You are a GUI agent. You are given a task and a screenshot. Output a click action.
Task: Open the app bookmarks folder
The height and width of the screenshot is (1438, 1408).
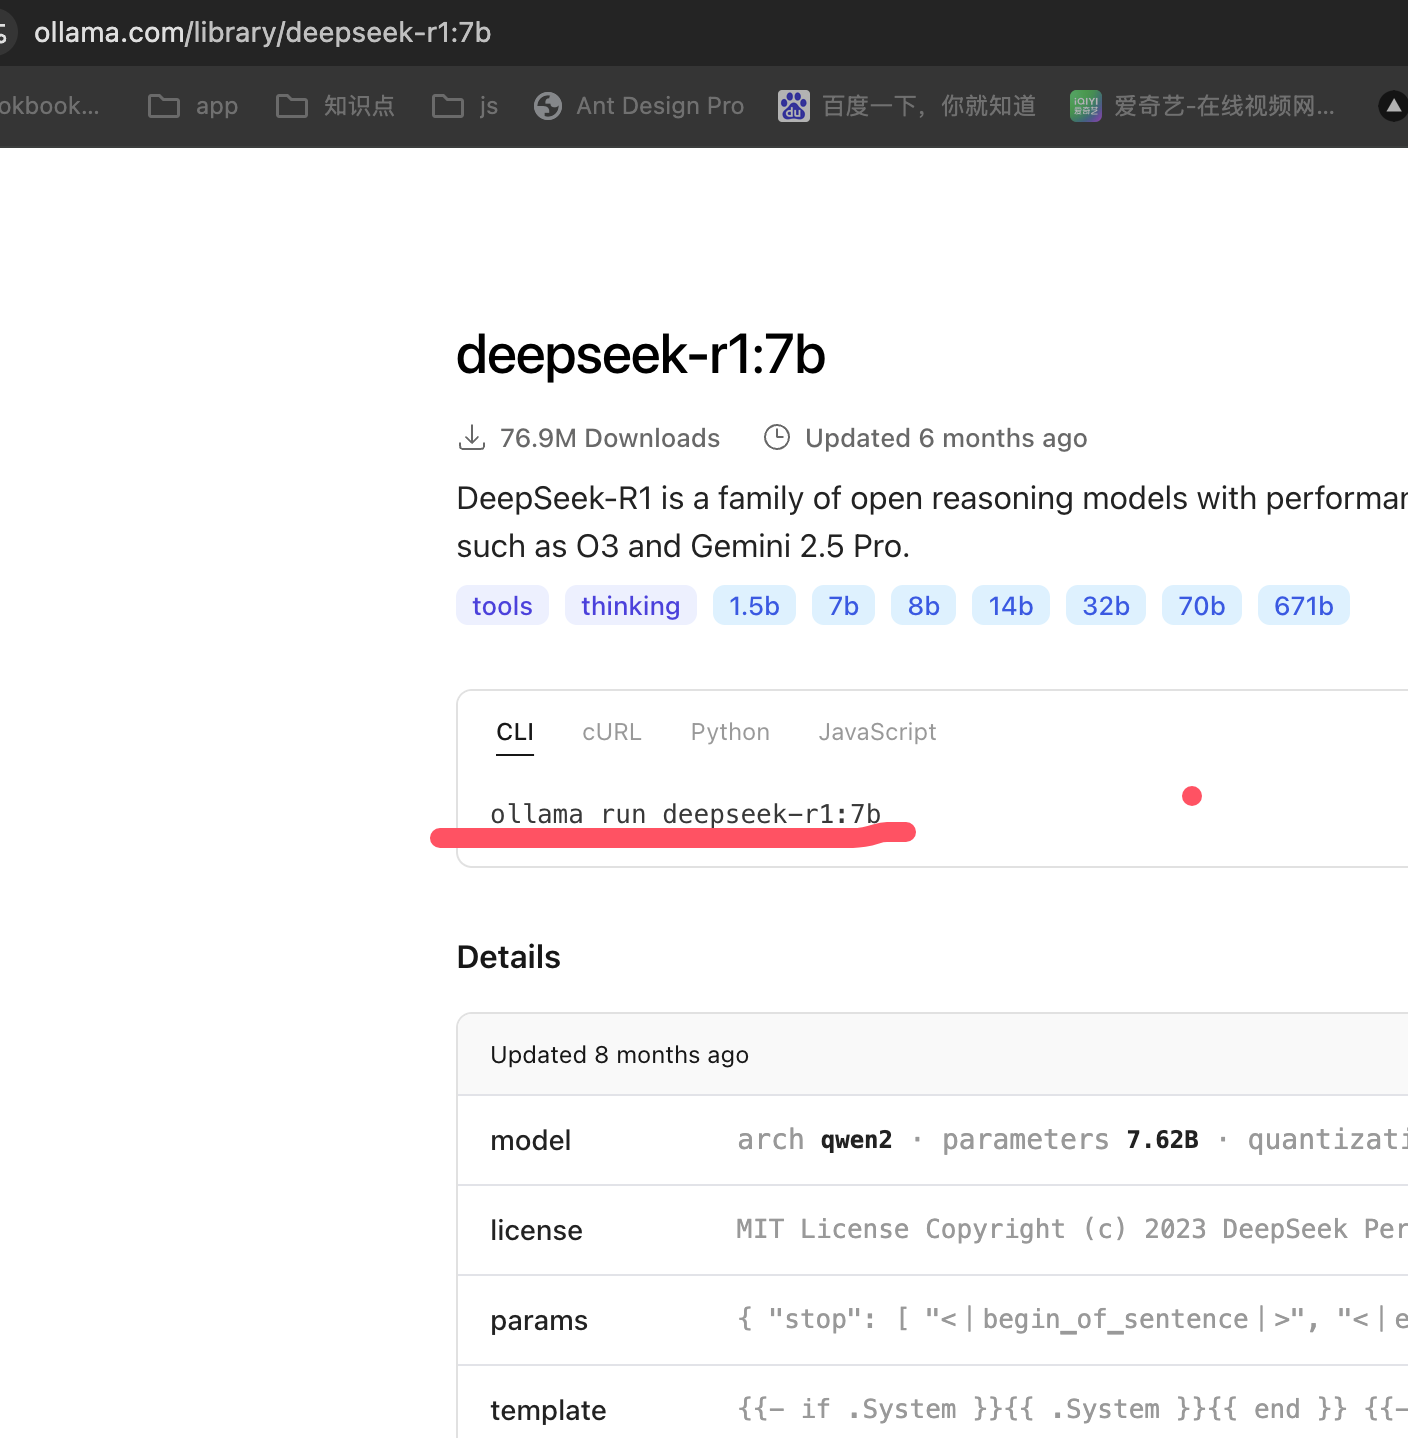coord(193,106)
